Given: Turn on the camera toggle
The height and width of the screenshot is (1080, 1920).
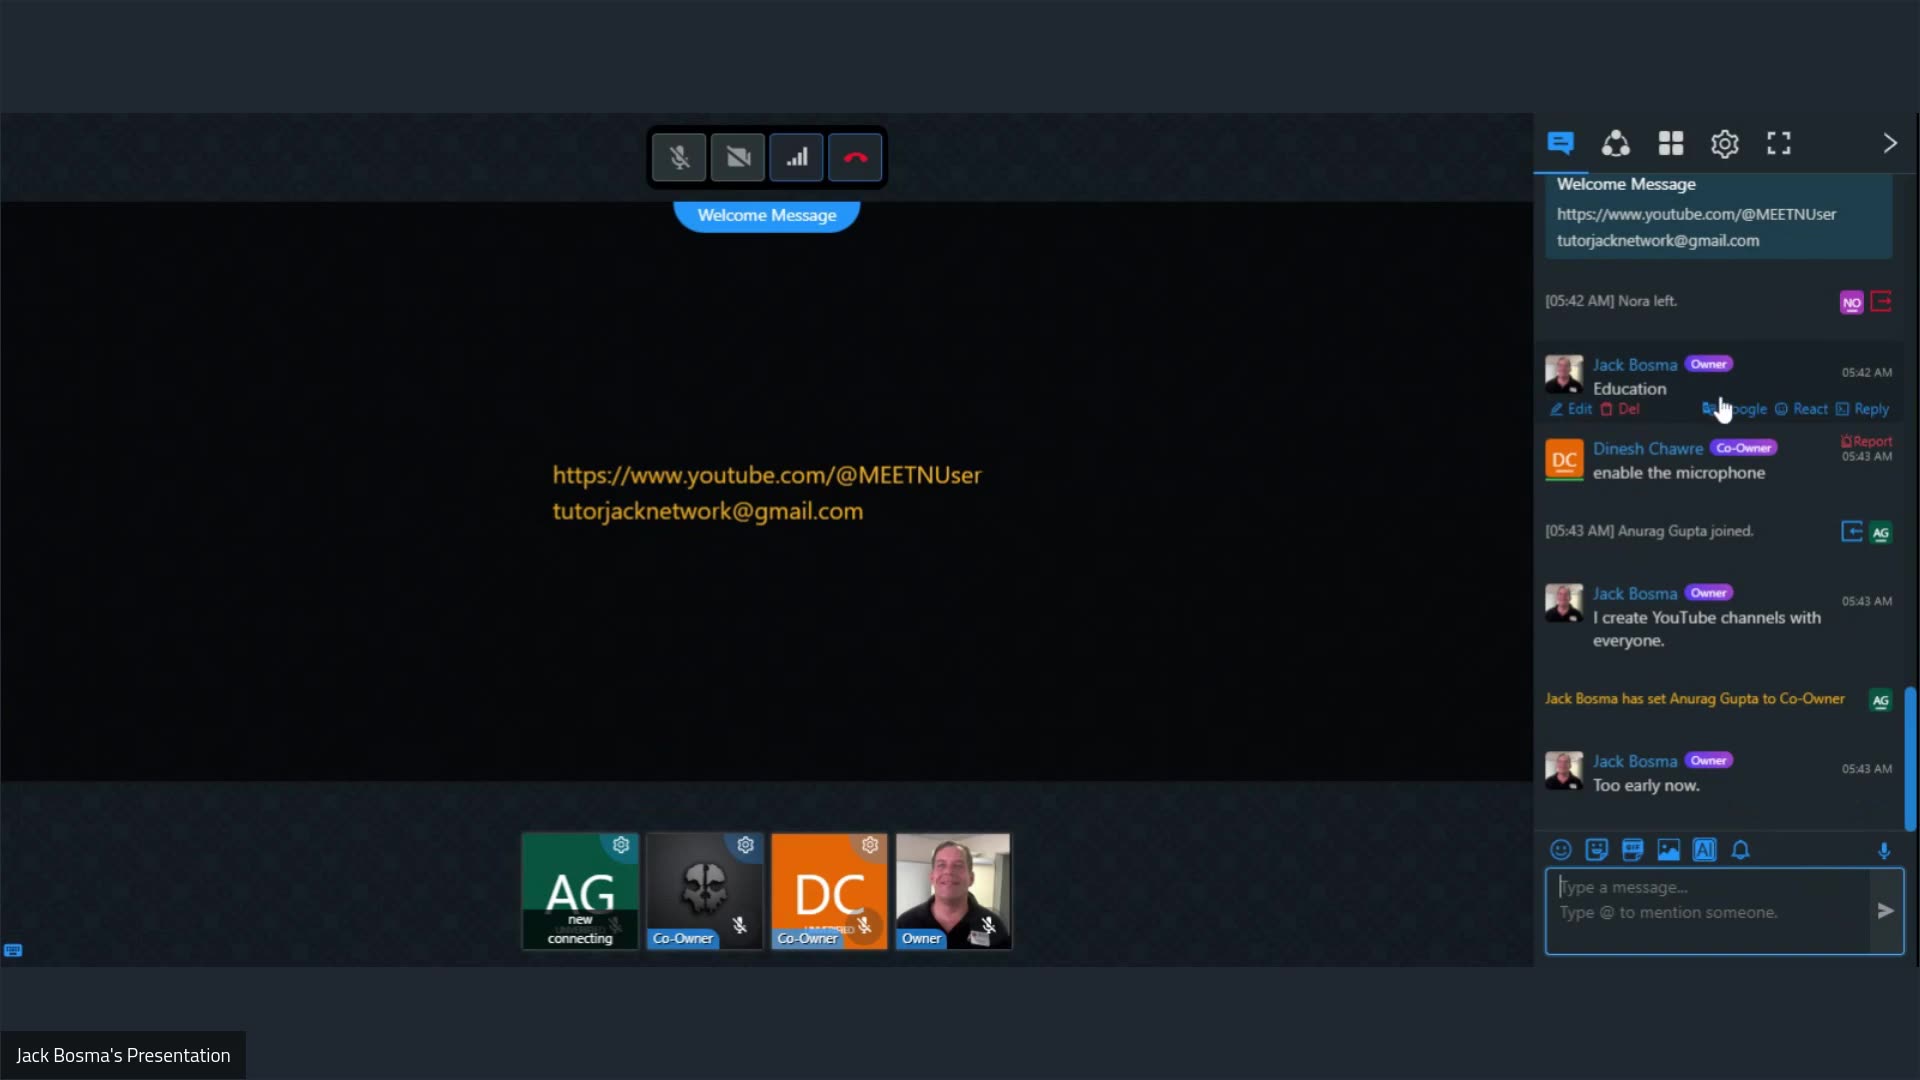Looking at the screenshot, I should (738, 158).
